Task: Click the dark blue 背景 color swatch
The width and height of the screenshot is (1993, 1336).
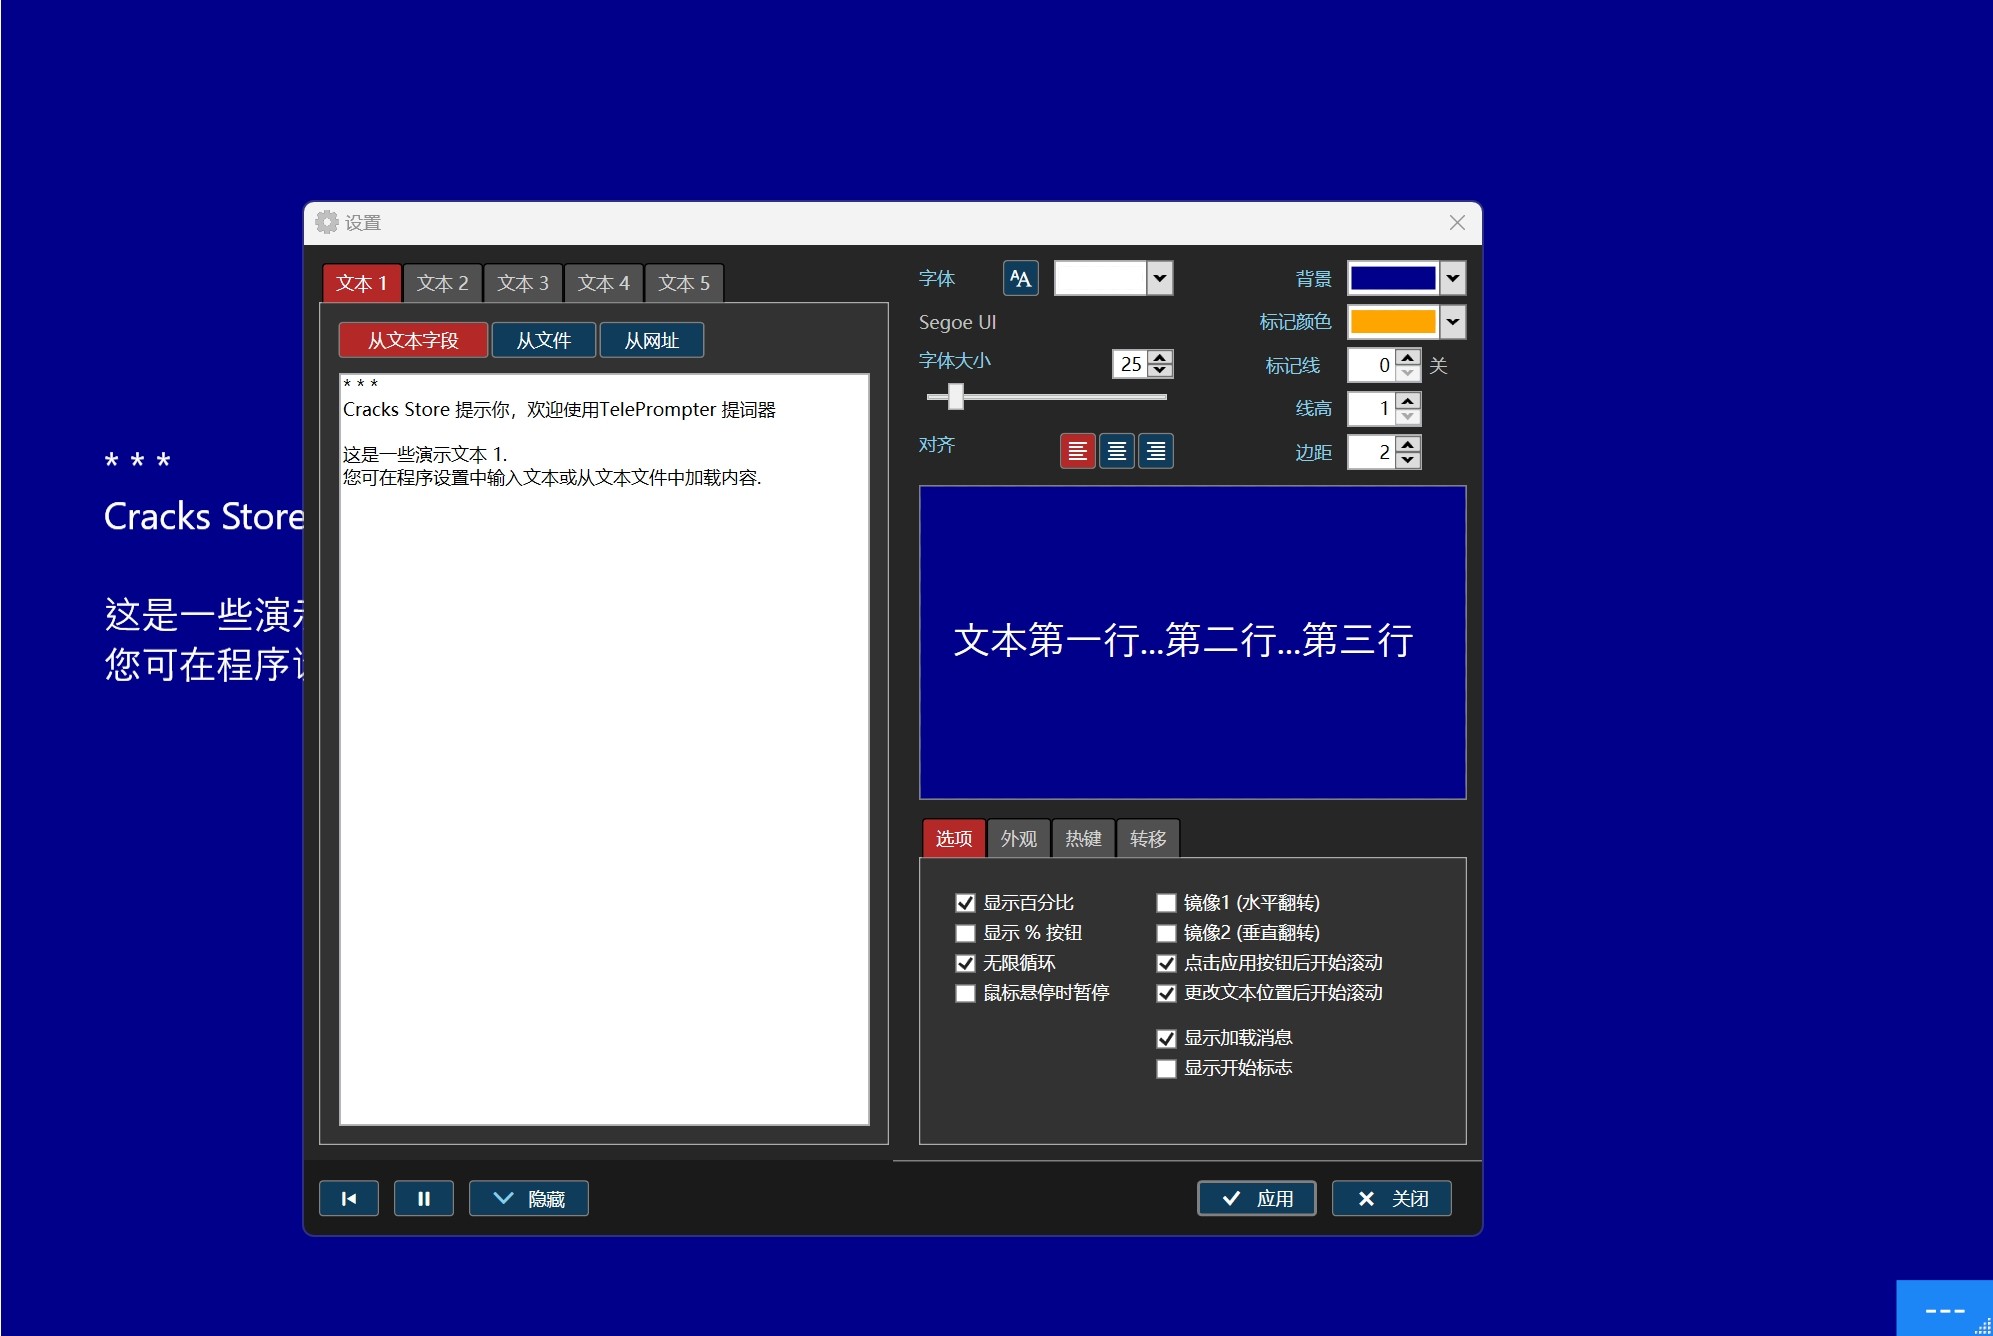Action: coord(1393,278)
